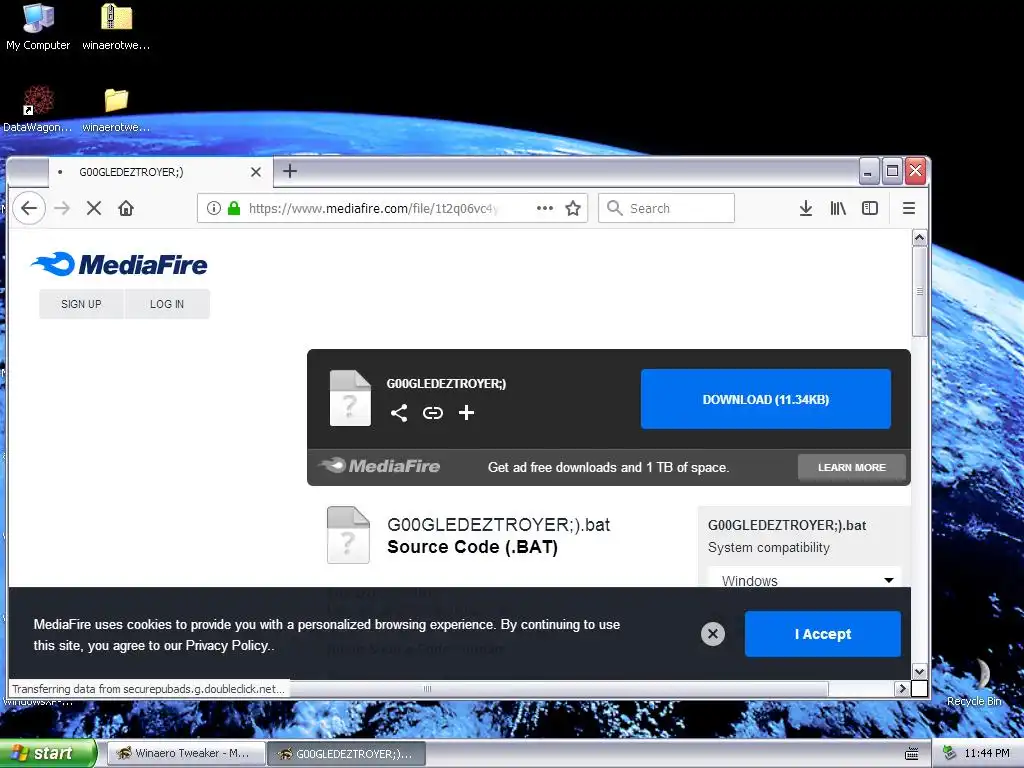The height and width of the screenshot is (768, 1024).
Task: Click the vertical scrollbar thumb
Action: [920, 291]
